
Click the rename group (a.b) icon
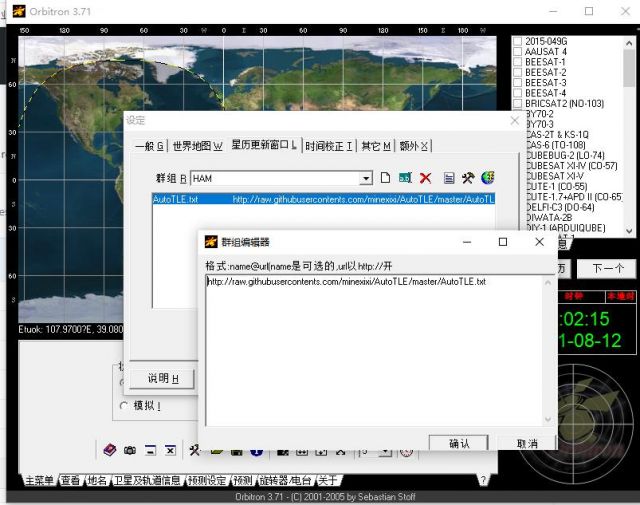click(x=405, y=178)
